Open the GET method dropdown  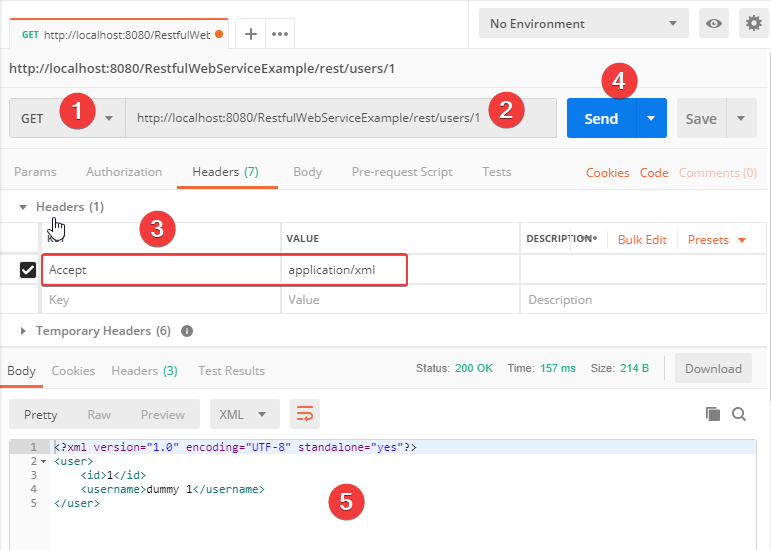(66, 118)
